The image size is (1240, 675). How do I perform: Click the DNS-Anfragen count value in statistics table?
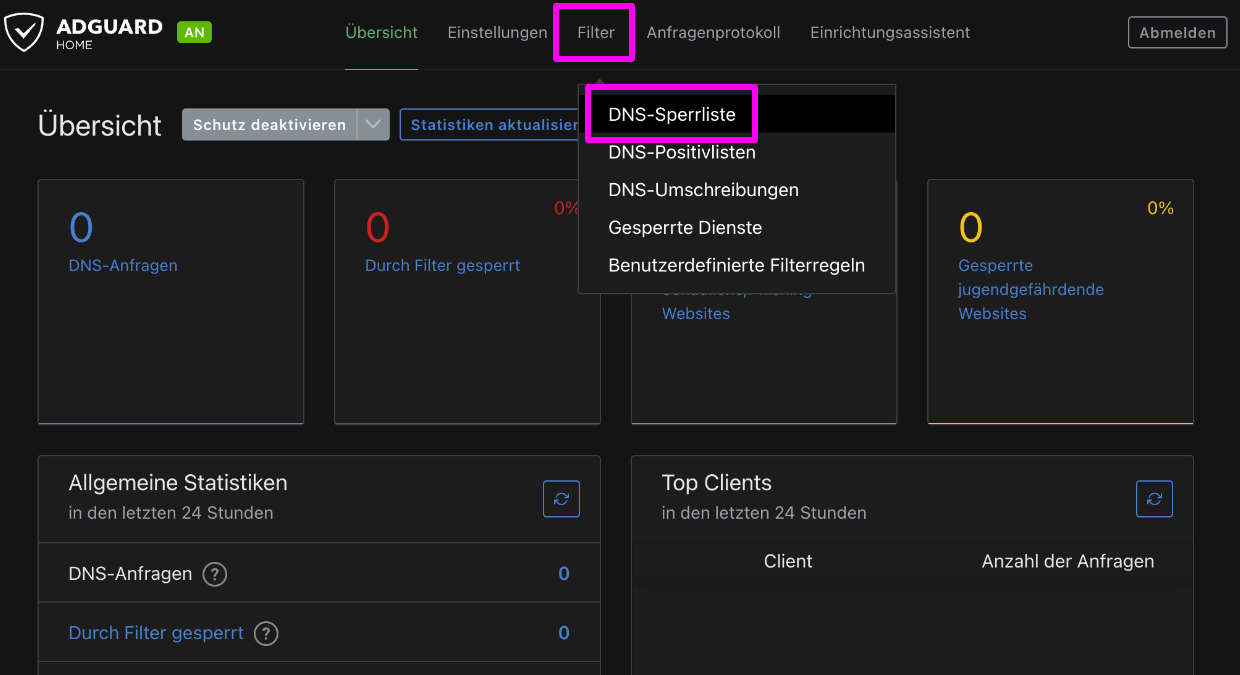[x=564, y=574]
